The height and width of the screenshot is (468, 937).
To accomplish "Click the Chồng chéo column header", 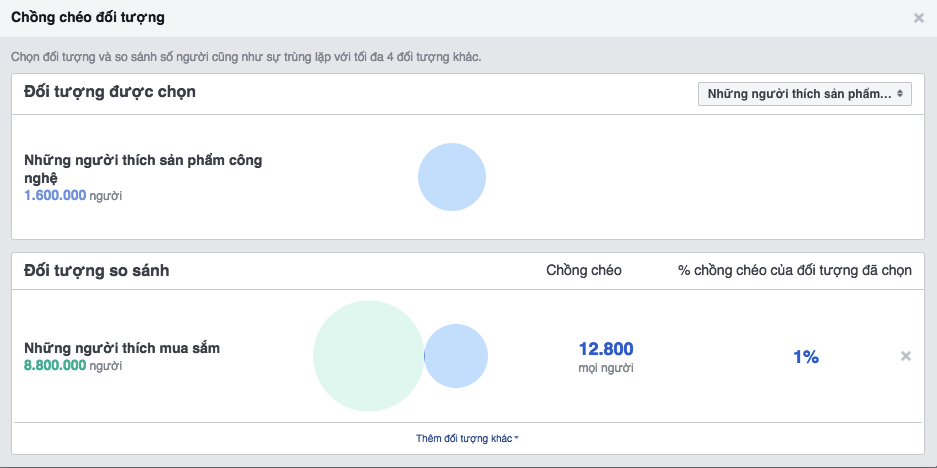I will (x=584, y=271).
